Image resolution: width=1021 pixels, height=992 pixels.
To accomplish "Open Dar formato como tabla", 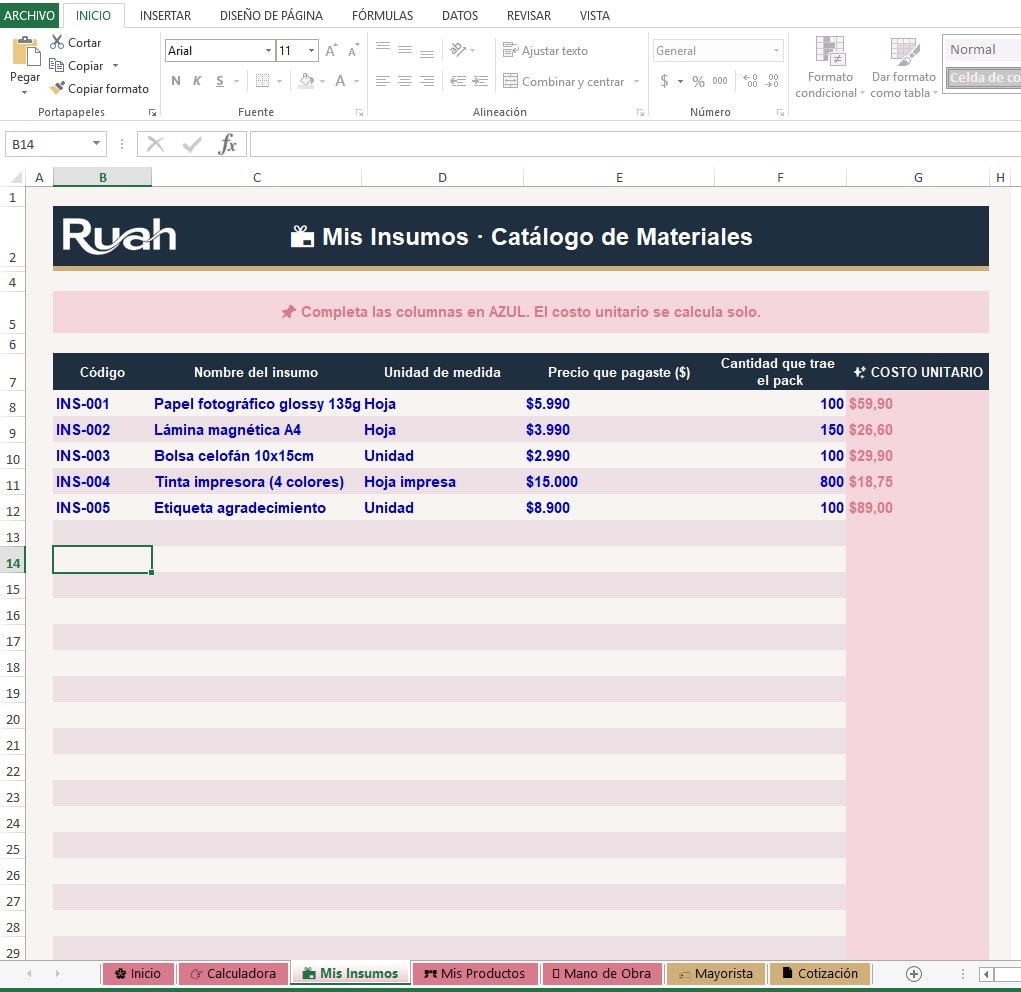I will (904, 68).
